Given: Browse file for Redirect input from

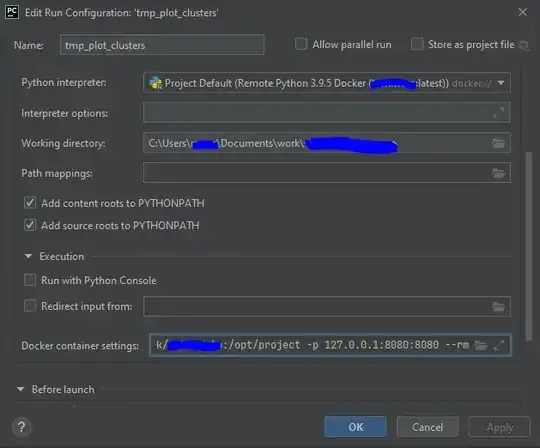Looking at the screenshot, I should click(498, 306).
